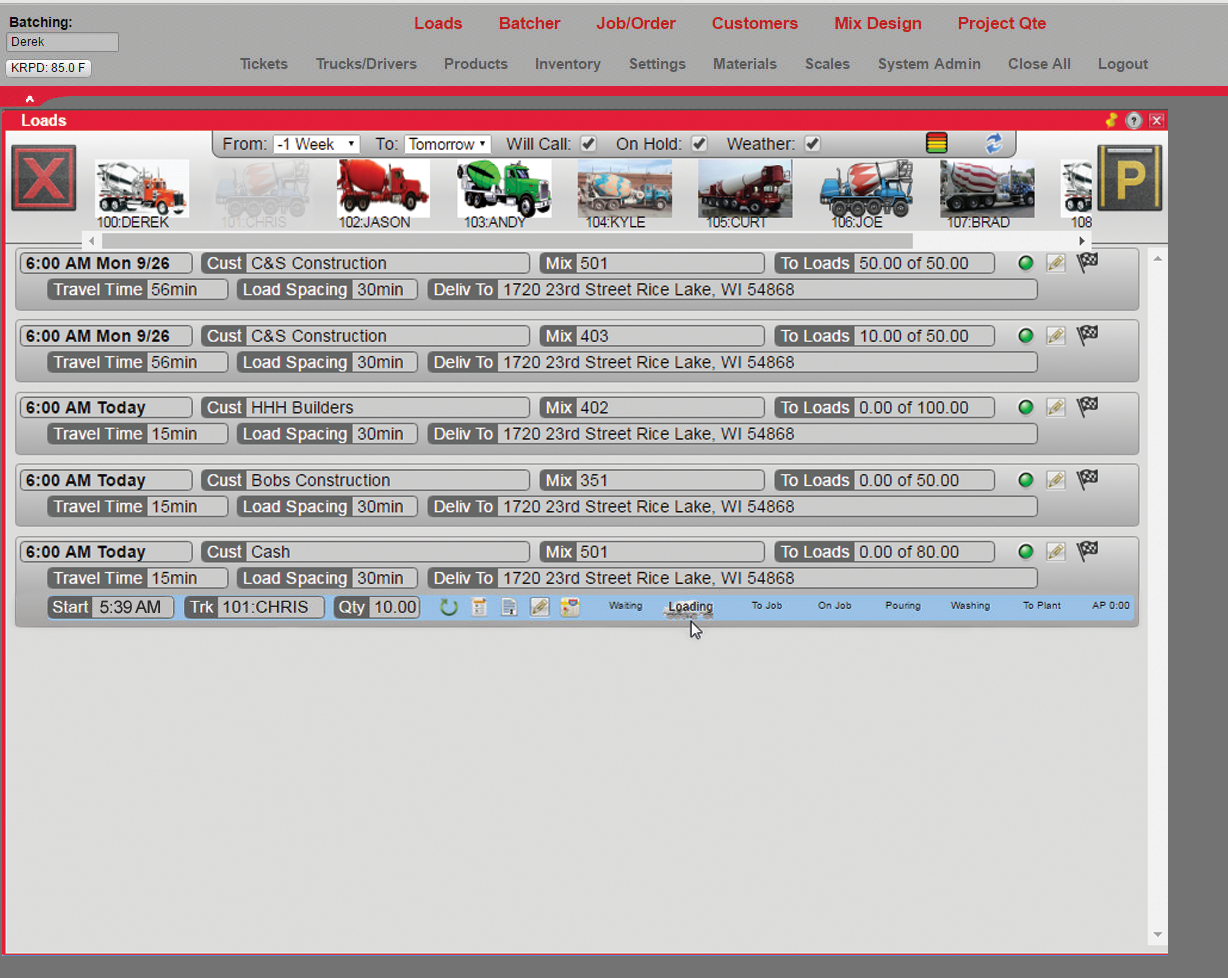Screen dimensions: 1228x978
Task: Click checkered flag for C&S Mix 403 order
Action: 1087,334
